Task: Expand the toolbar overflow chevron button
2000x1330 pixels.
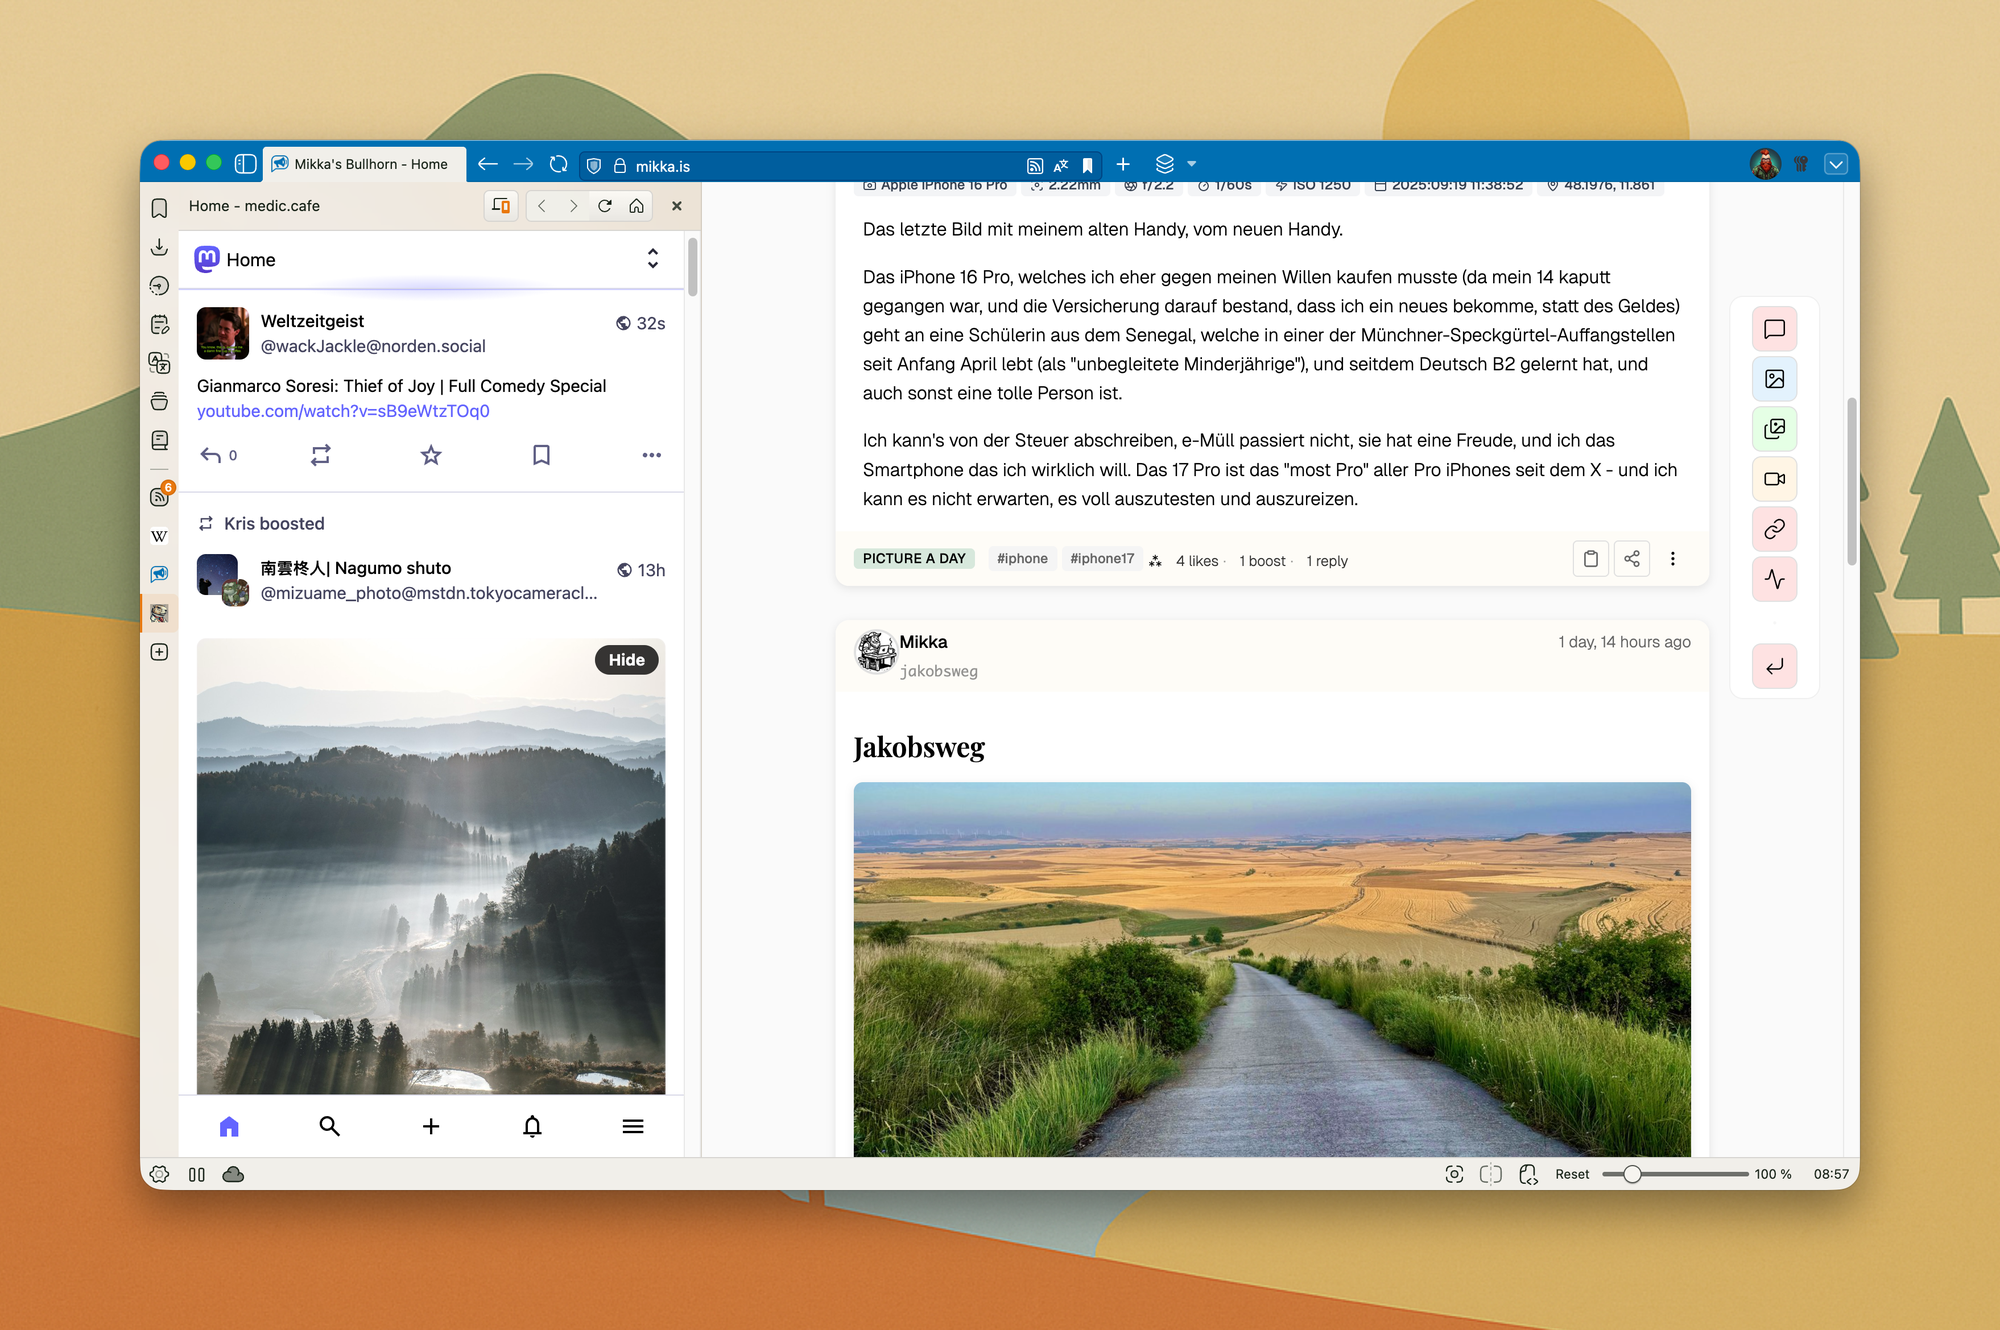Action: (1836, 164)
